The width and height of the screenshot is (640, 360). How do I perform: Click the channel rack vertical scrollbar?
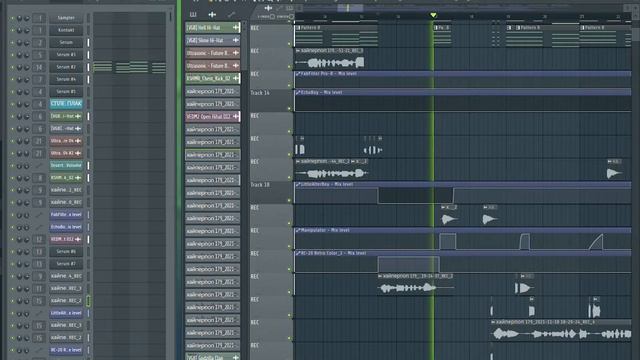pos(171,16)
